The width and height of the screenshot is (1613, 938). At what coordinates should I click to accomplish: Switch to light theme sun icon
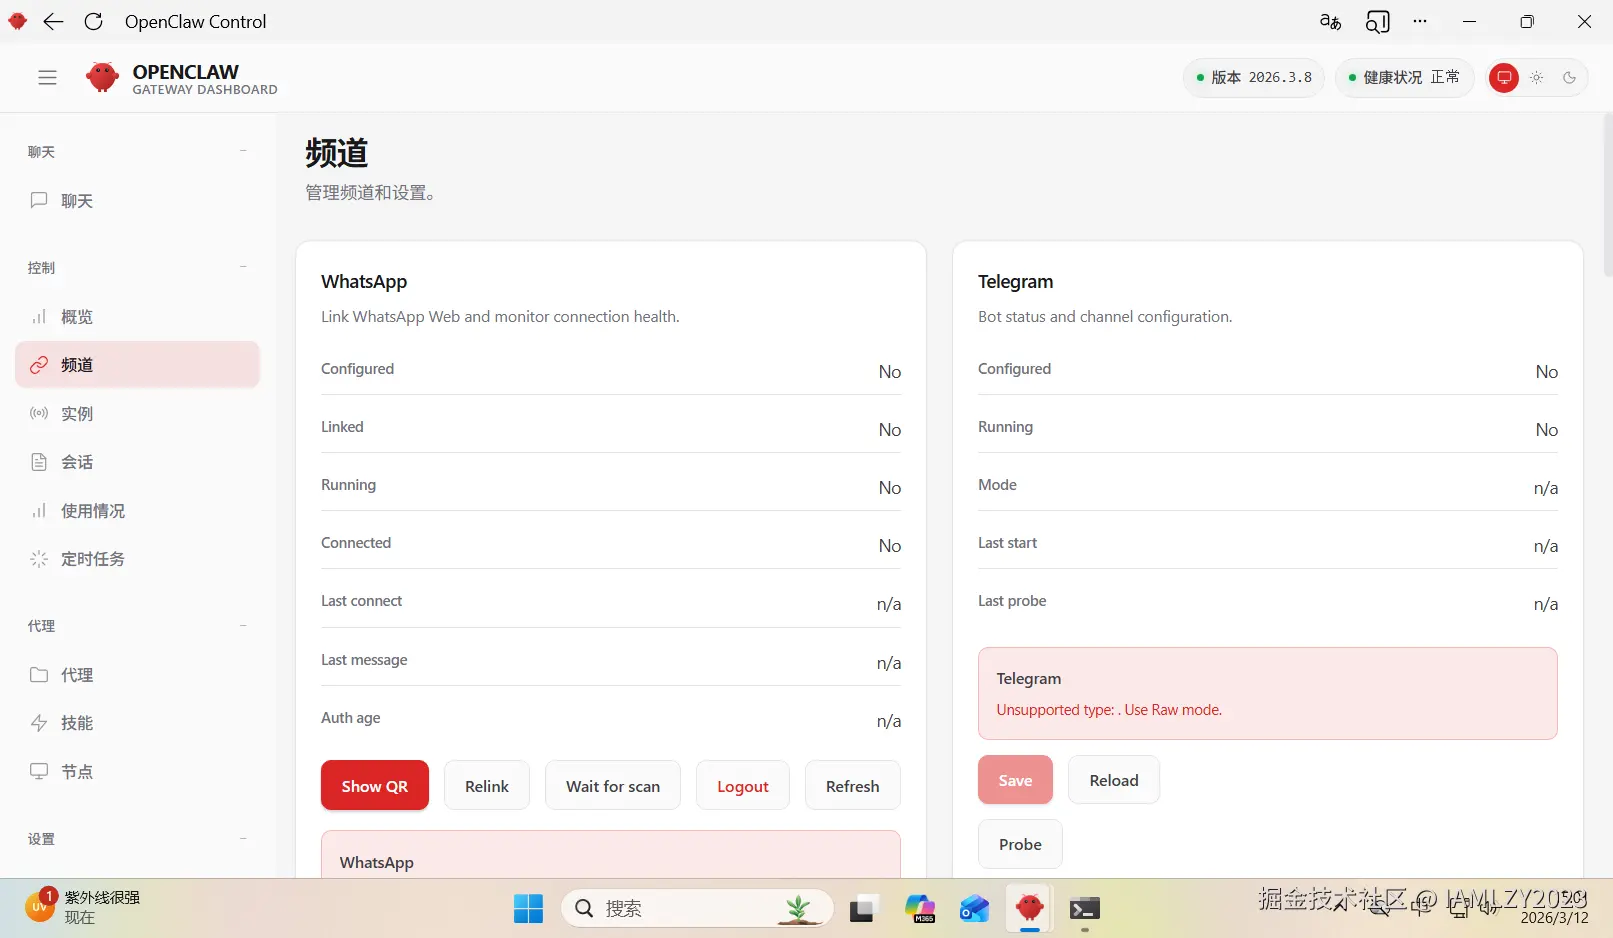click(x=1537, y=78)
